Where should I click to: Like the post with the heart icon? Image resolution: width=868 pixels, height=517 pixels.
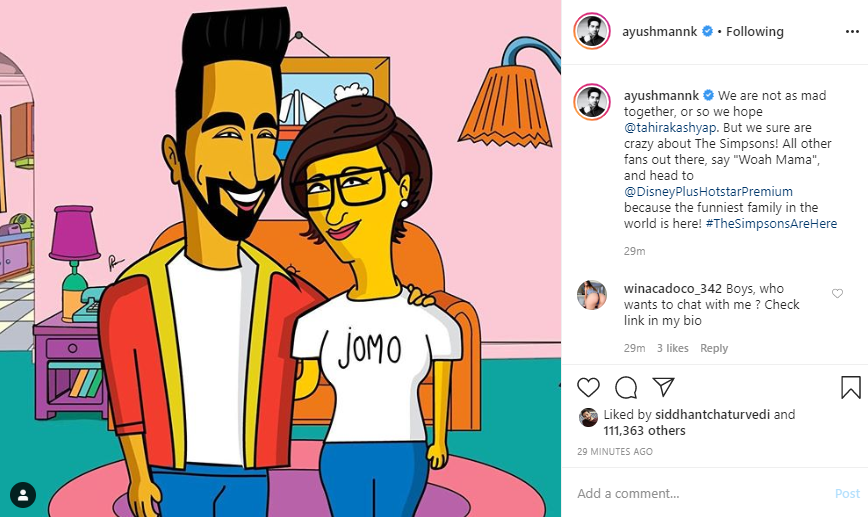click(x=588, y=387)
